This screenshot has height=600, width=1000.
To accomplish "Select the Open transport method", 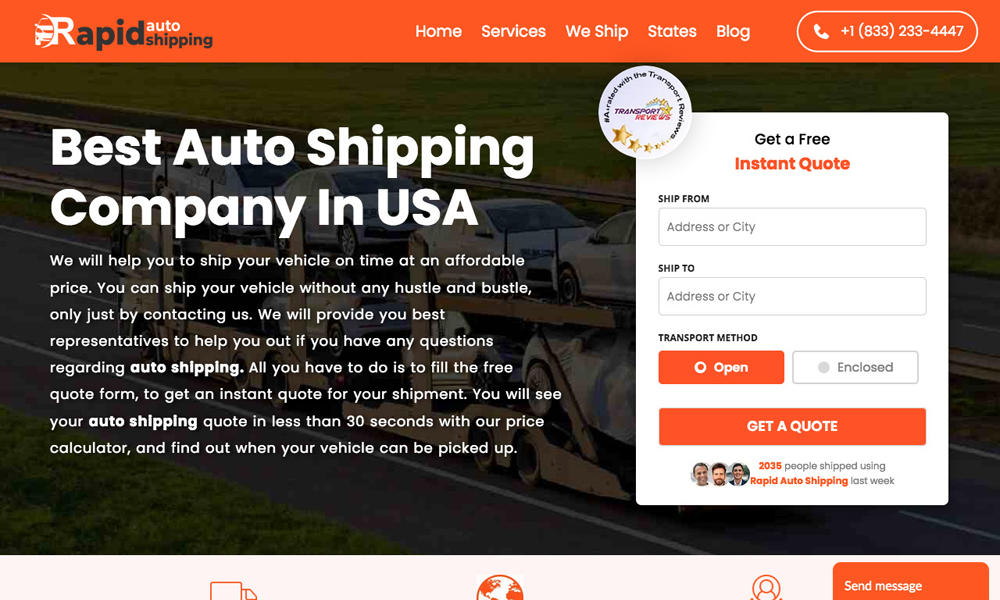I will point(721,367).
